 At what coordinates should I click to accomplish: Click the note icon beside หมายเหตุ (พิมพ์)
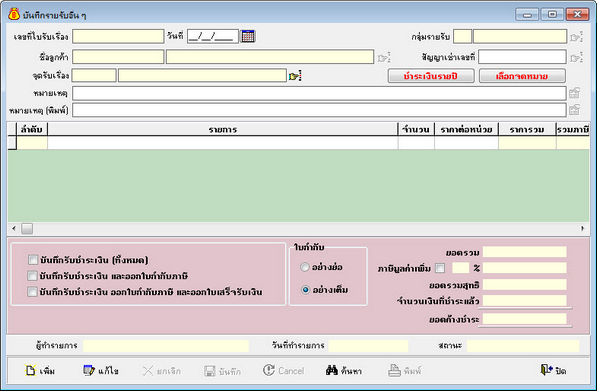coord(575,110)
